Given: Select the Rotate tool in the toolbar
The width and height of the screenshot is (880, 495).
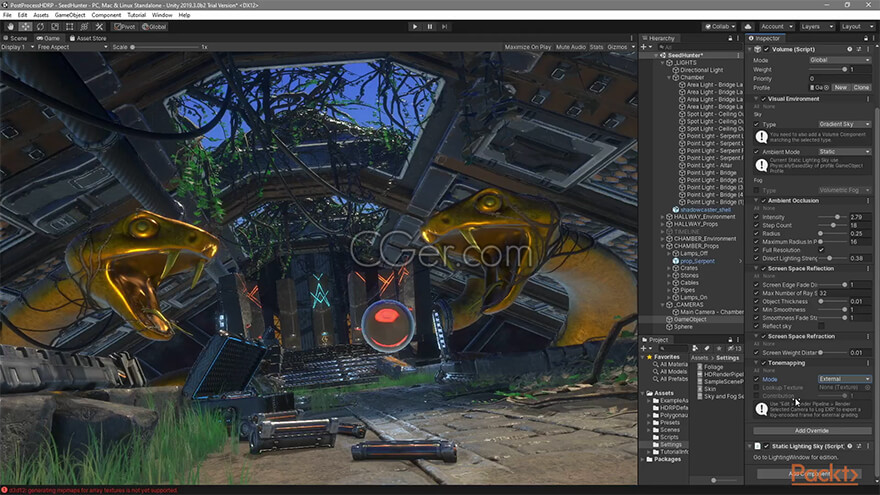Looking at the screenshot, I should pos(40,26).
